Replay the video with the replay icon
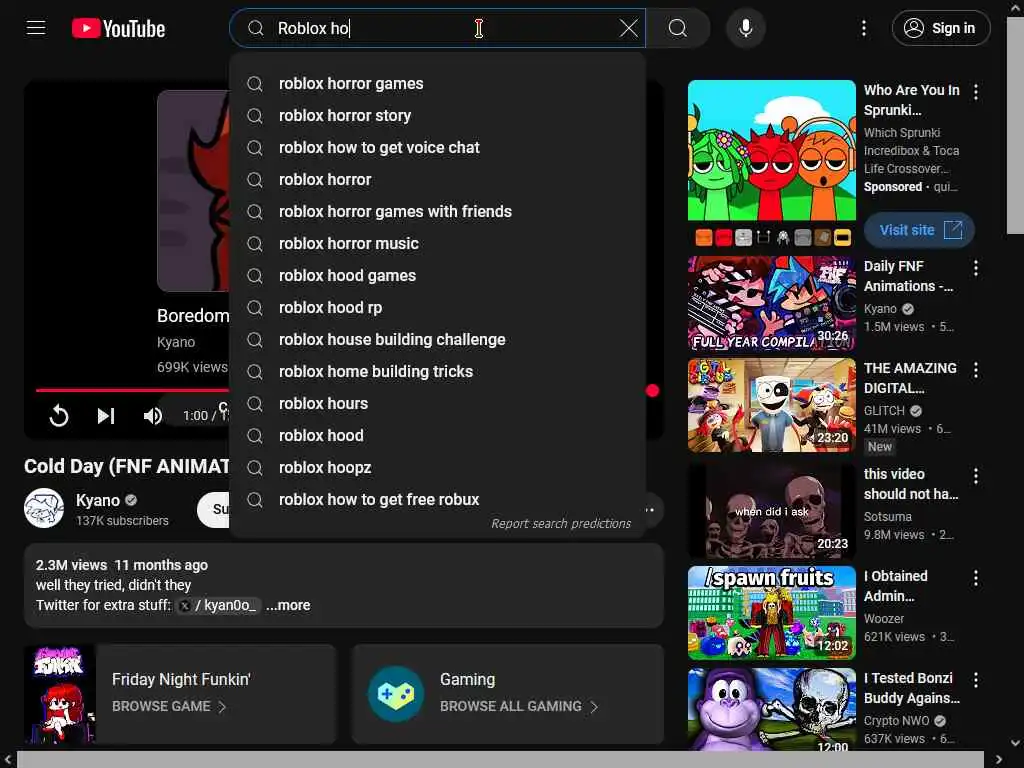This screenshot has width=1024, height=768. tap(59, 415)
